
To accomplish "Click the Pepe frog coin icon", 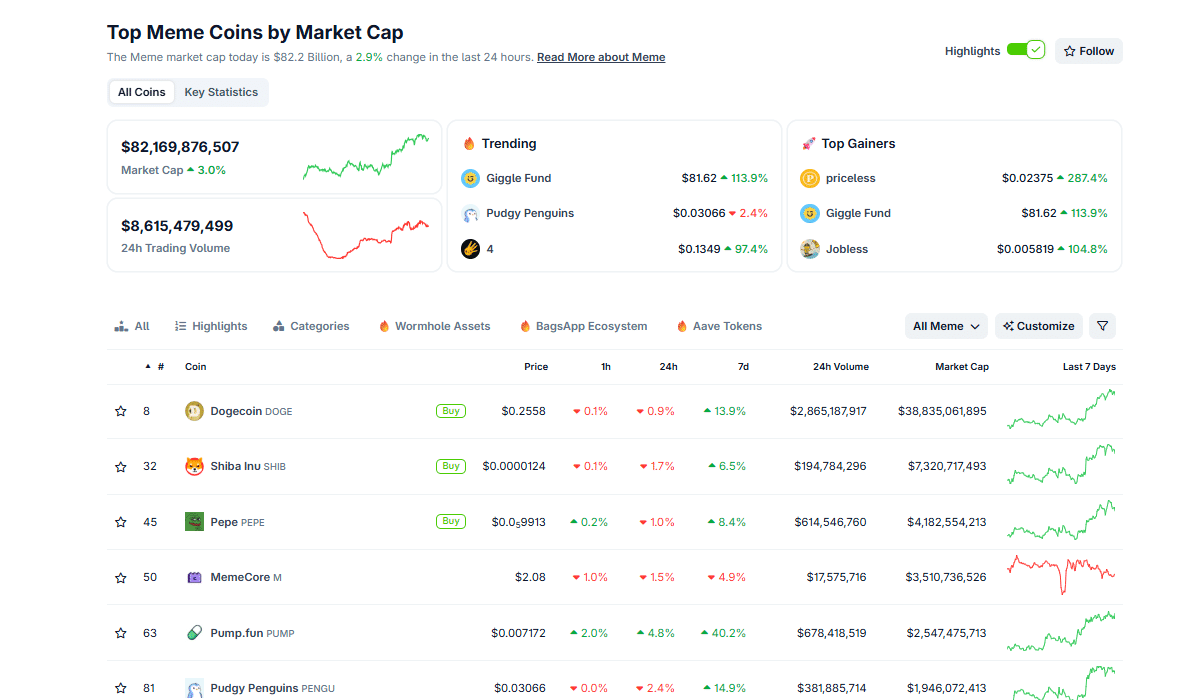I will pos(194,522).
